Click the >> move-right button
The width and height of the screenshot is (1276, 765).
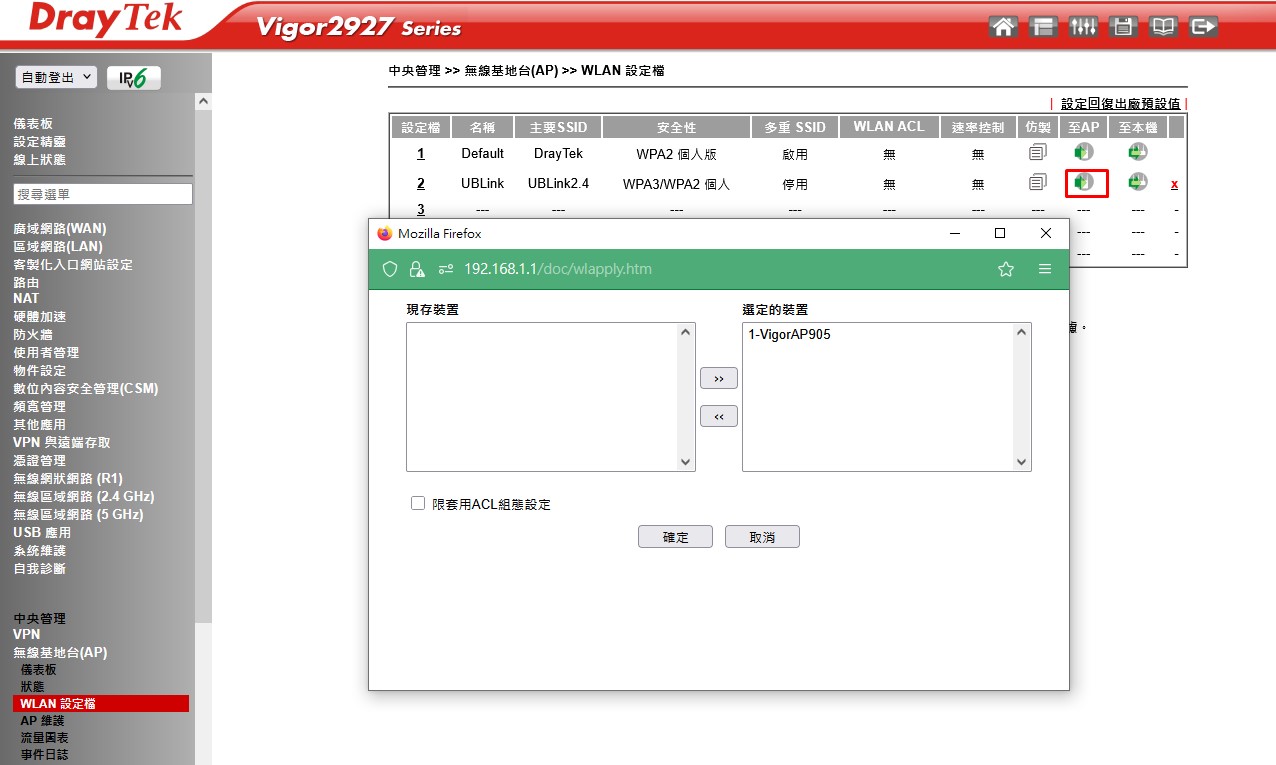pyautogui.click(x=719, y=379)
